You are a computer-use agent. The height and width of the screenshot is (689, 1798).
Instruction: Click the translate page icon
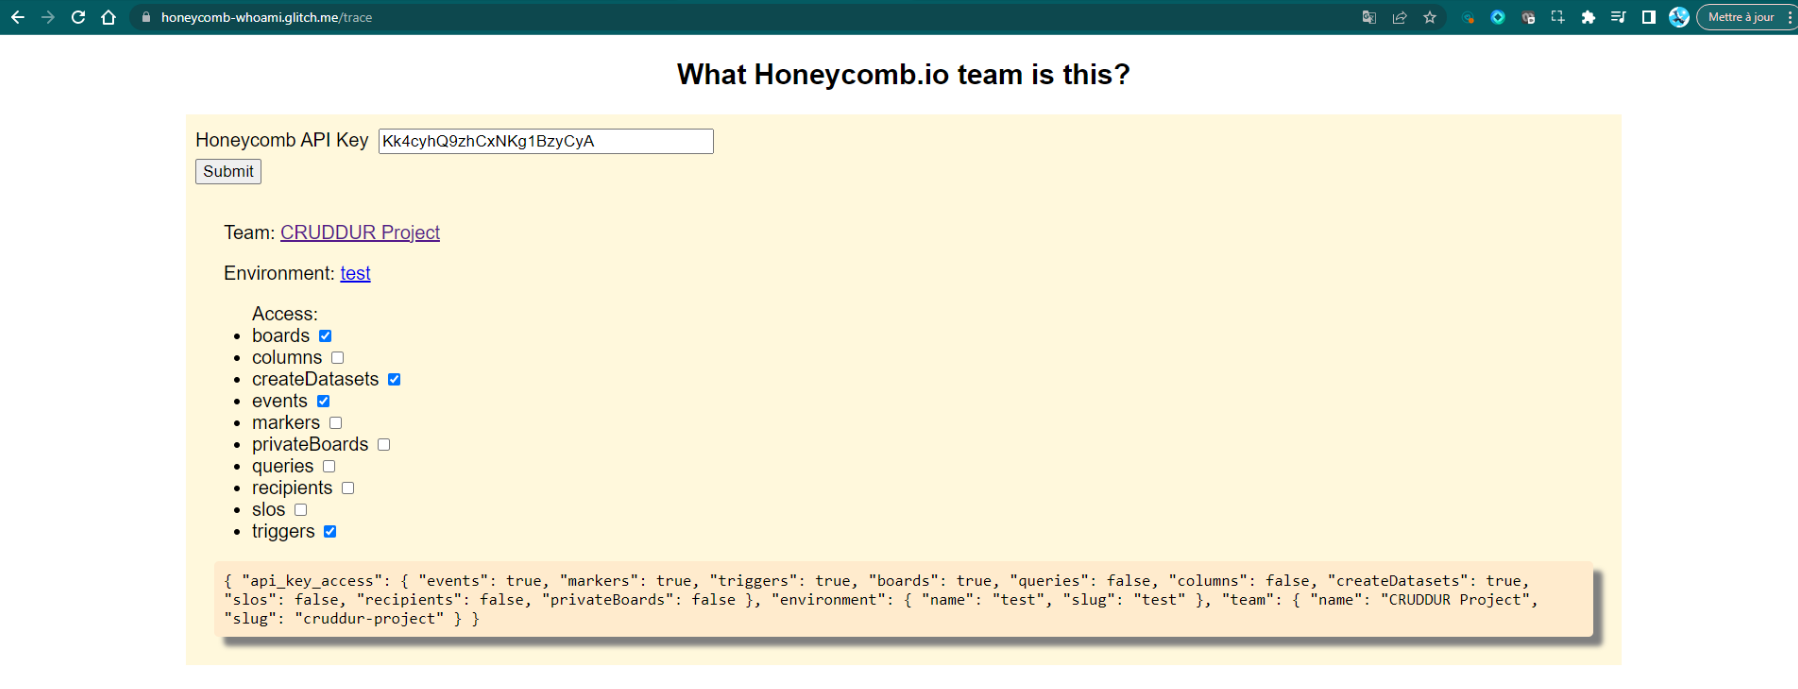coord(1369,17)
